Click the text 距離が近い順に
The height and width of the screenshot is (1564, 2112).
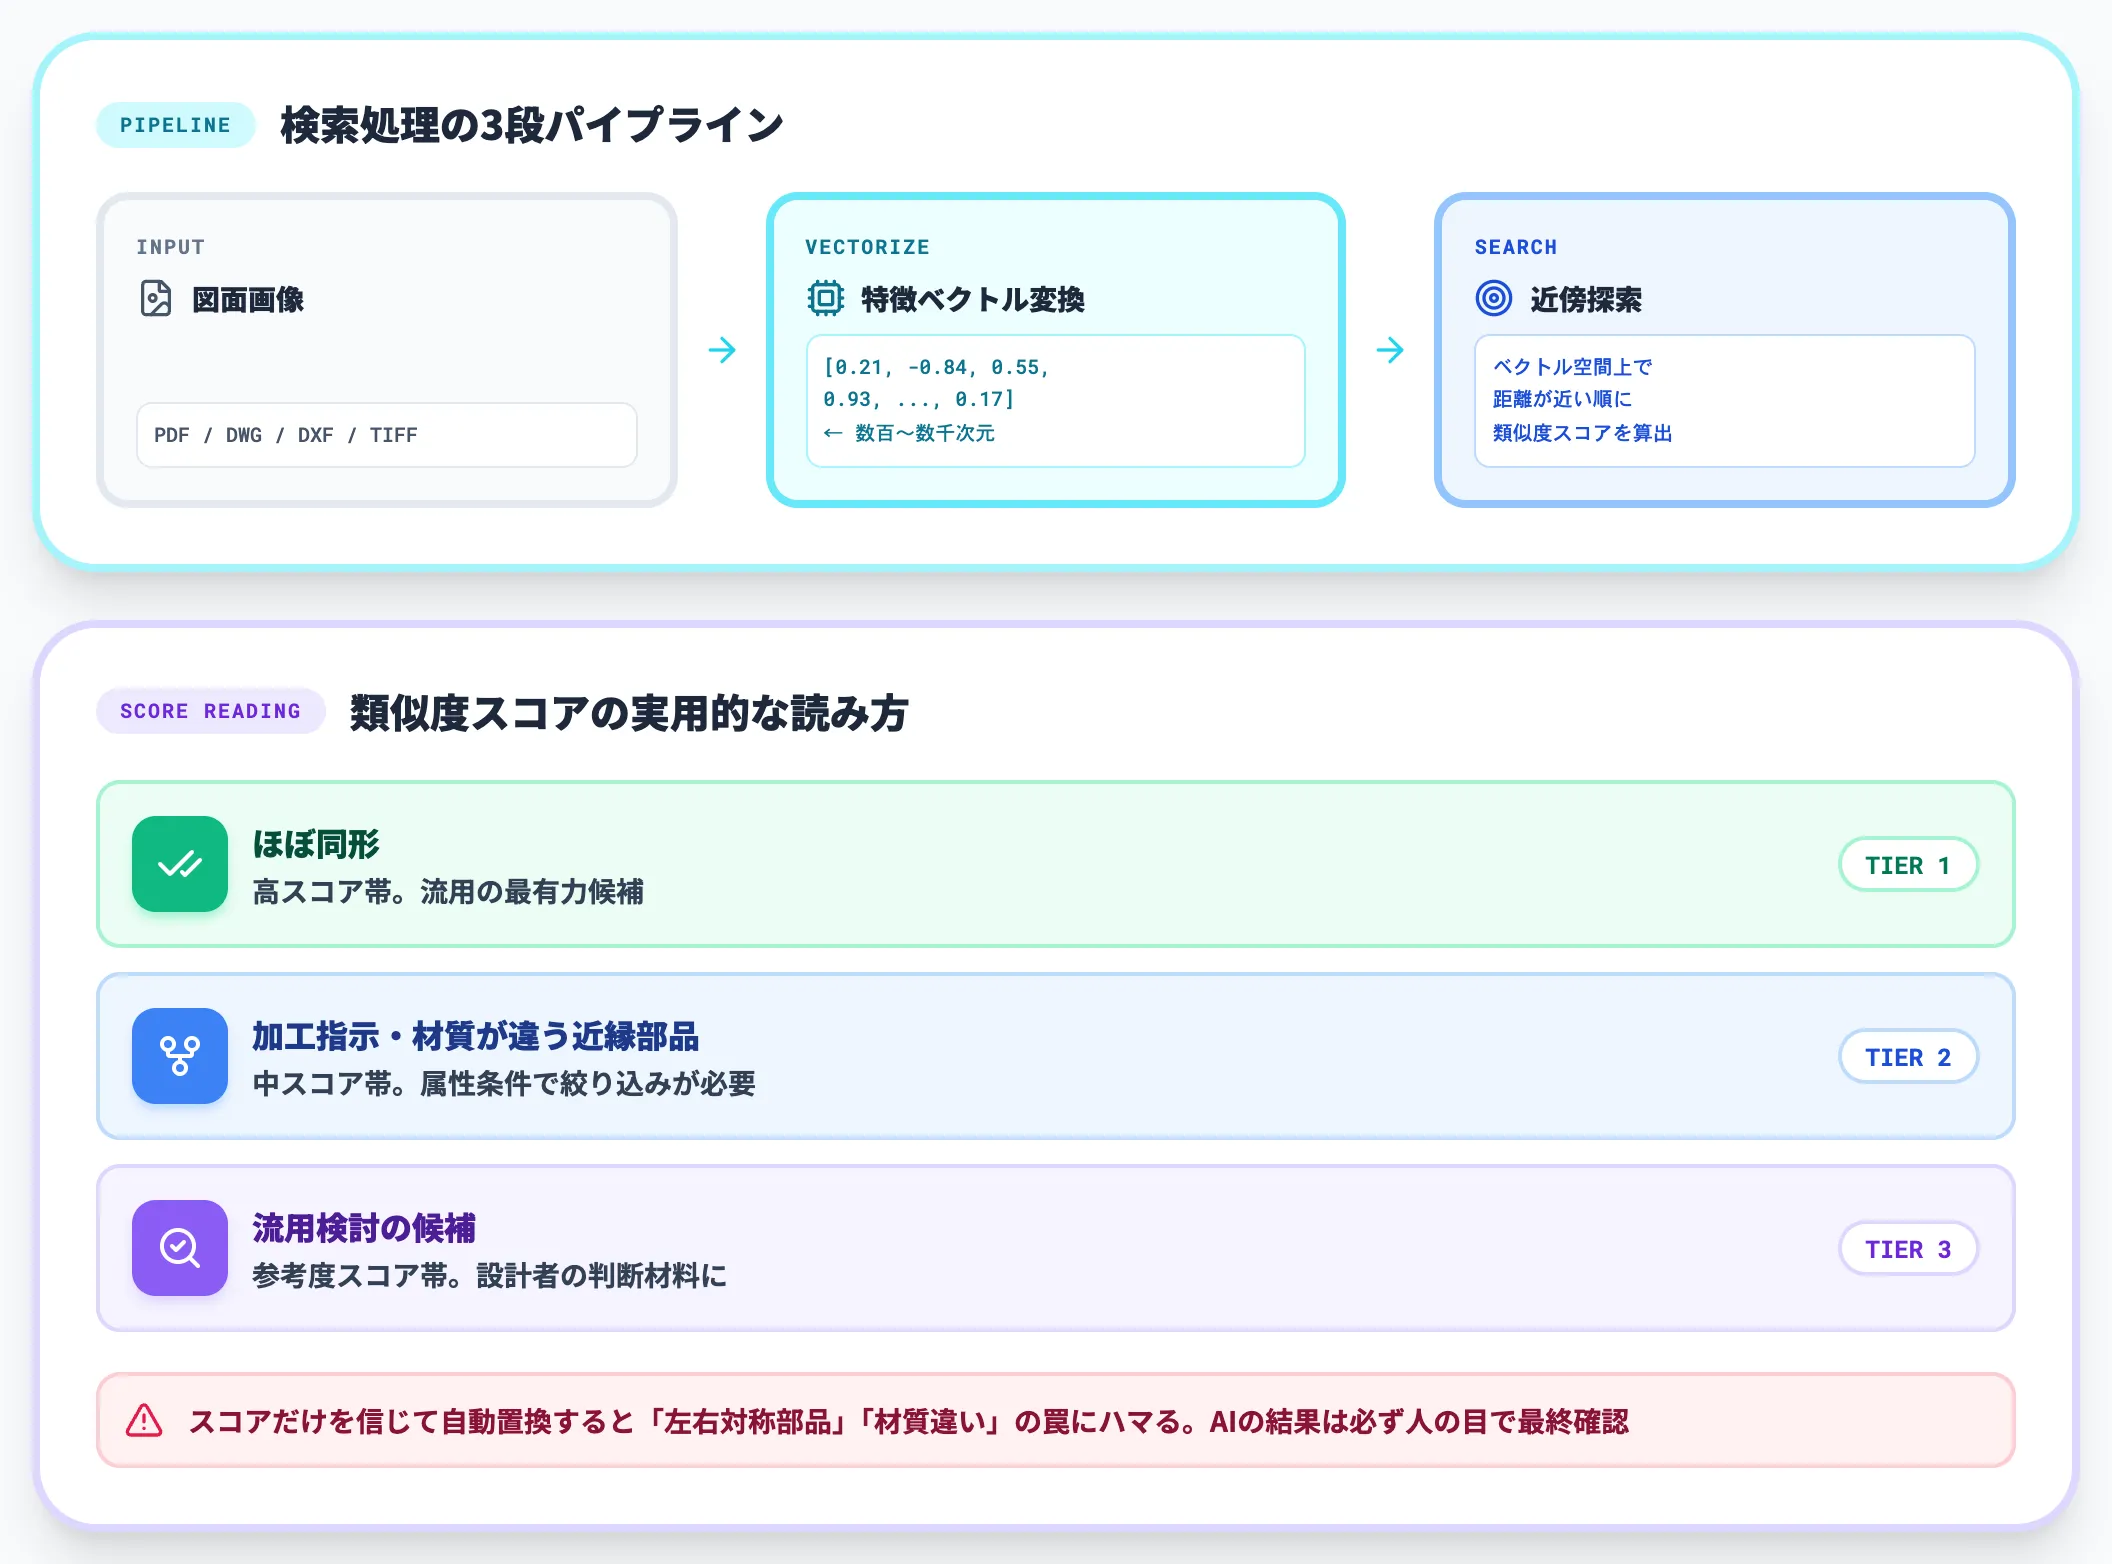click(1563, 399)
